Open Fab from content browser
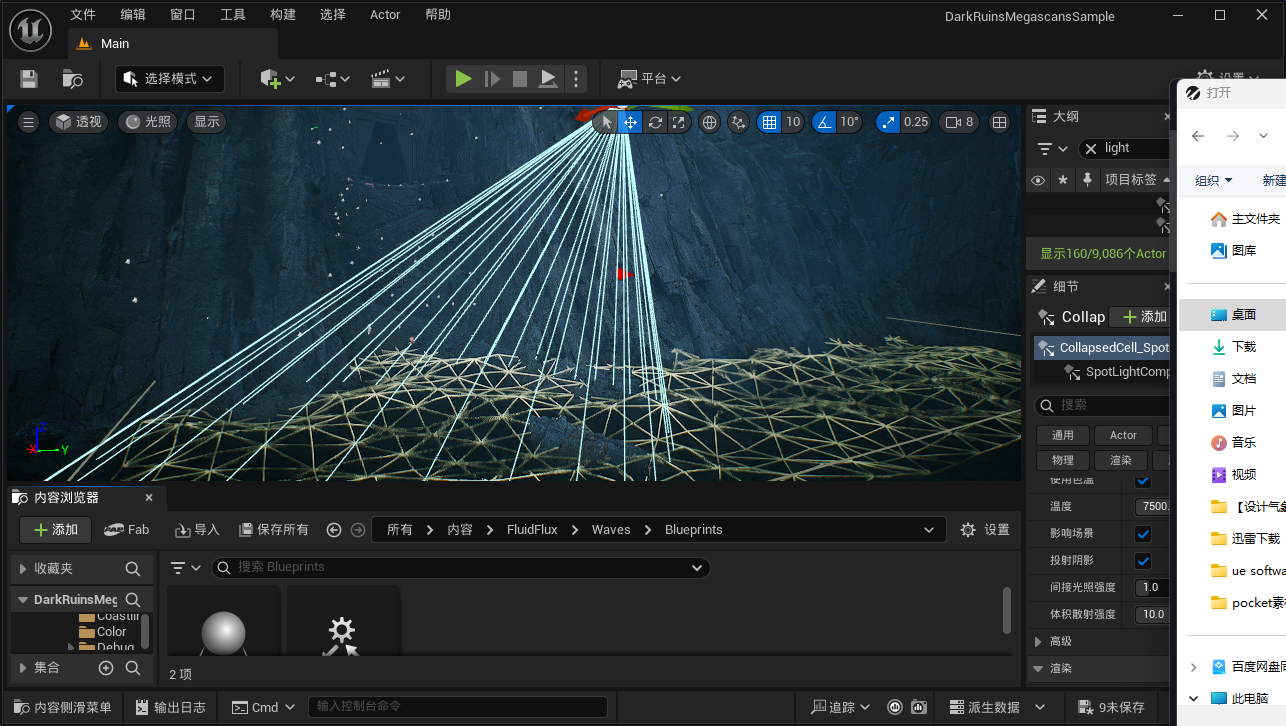The image size is (1286, 726). [127, 530]
